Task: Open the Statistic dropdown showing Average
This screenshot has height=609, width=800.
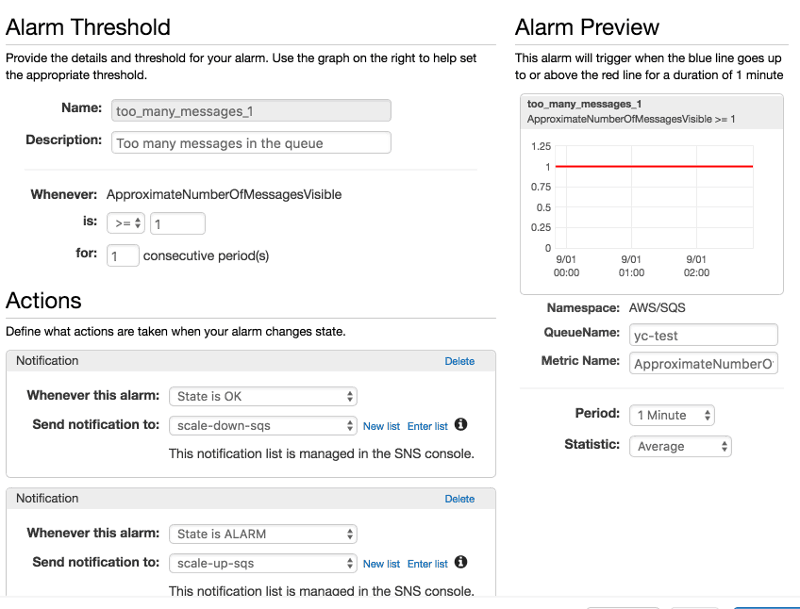Action: [680, 446]
